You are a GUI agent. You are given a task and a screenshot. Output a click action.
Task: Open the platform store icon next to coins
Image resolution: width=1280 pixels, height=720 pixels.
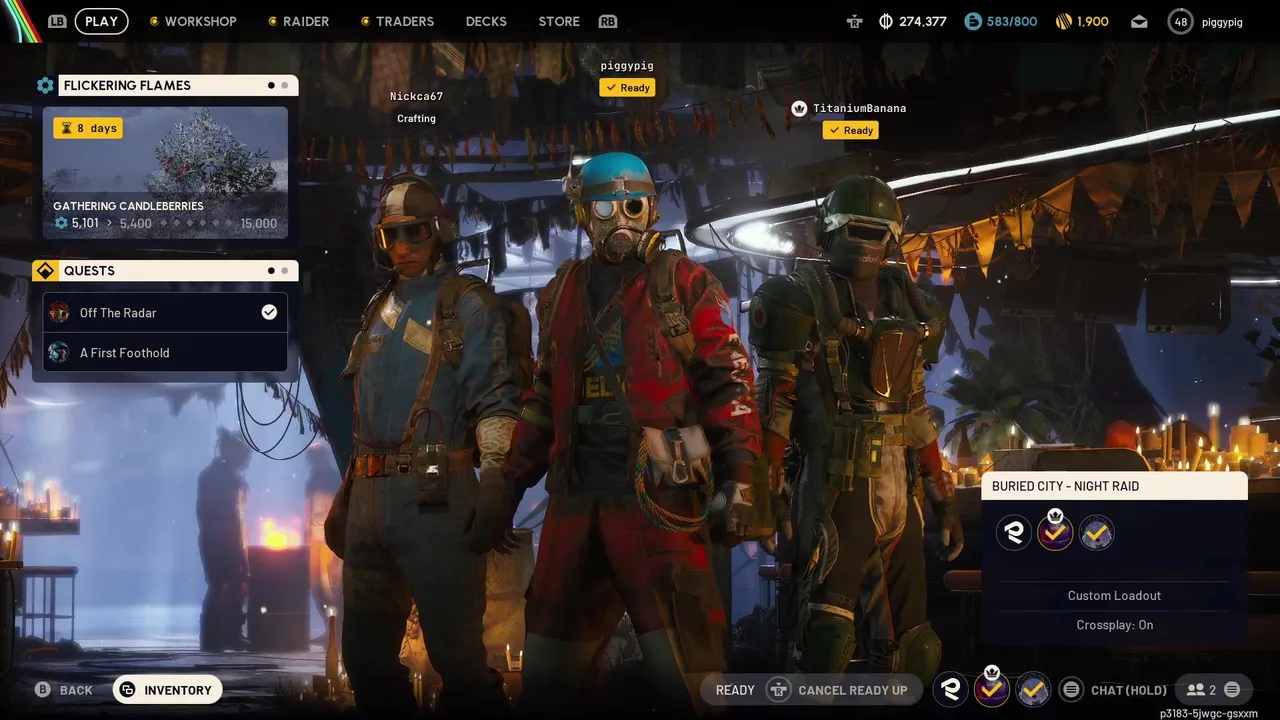pos(853,21)
